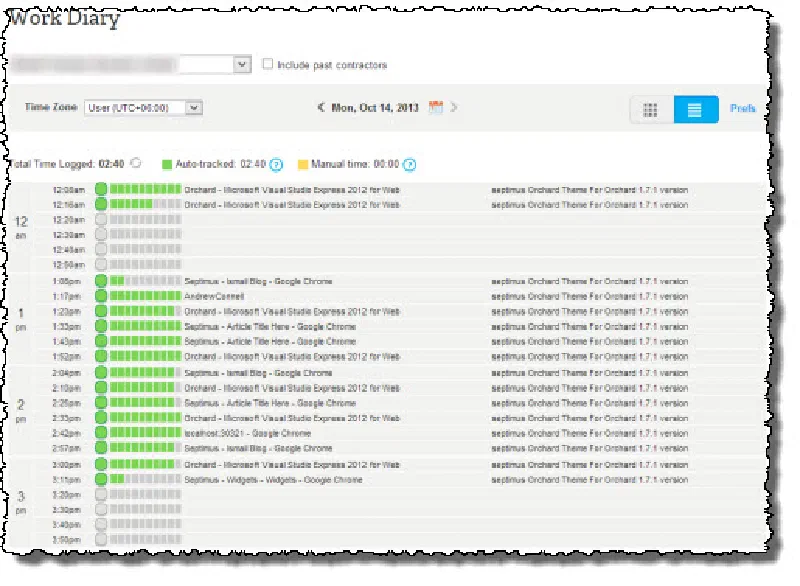The image size is (800, 586).
Task: Refresh total time logged icon
Action: pyautogui.click(x=136, y=163)
